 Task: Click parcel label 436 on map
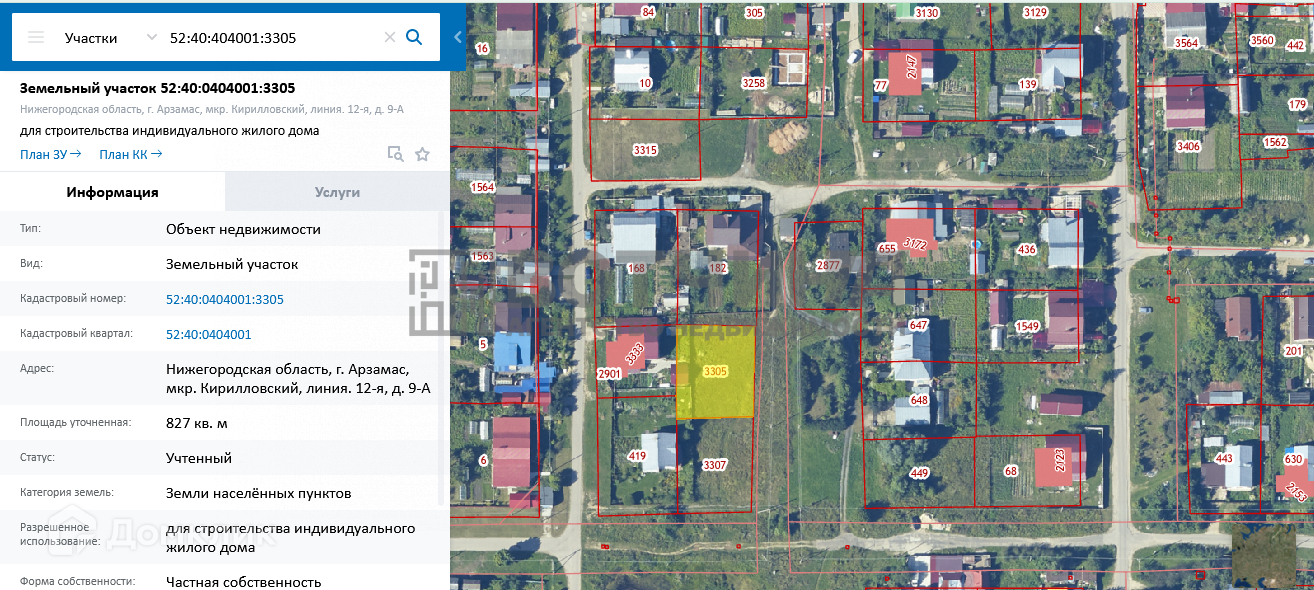(1026, 249)
